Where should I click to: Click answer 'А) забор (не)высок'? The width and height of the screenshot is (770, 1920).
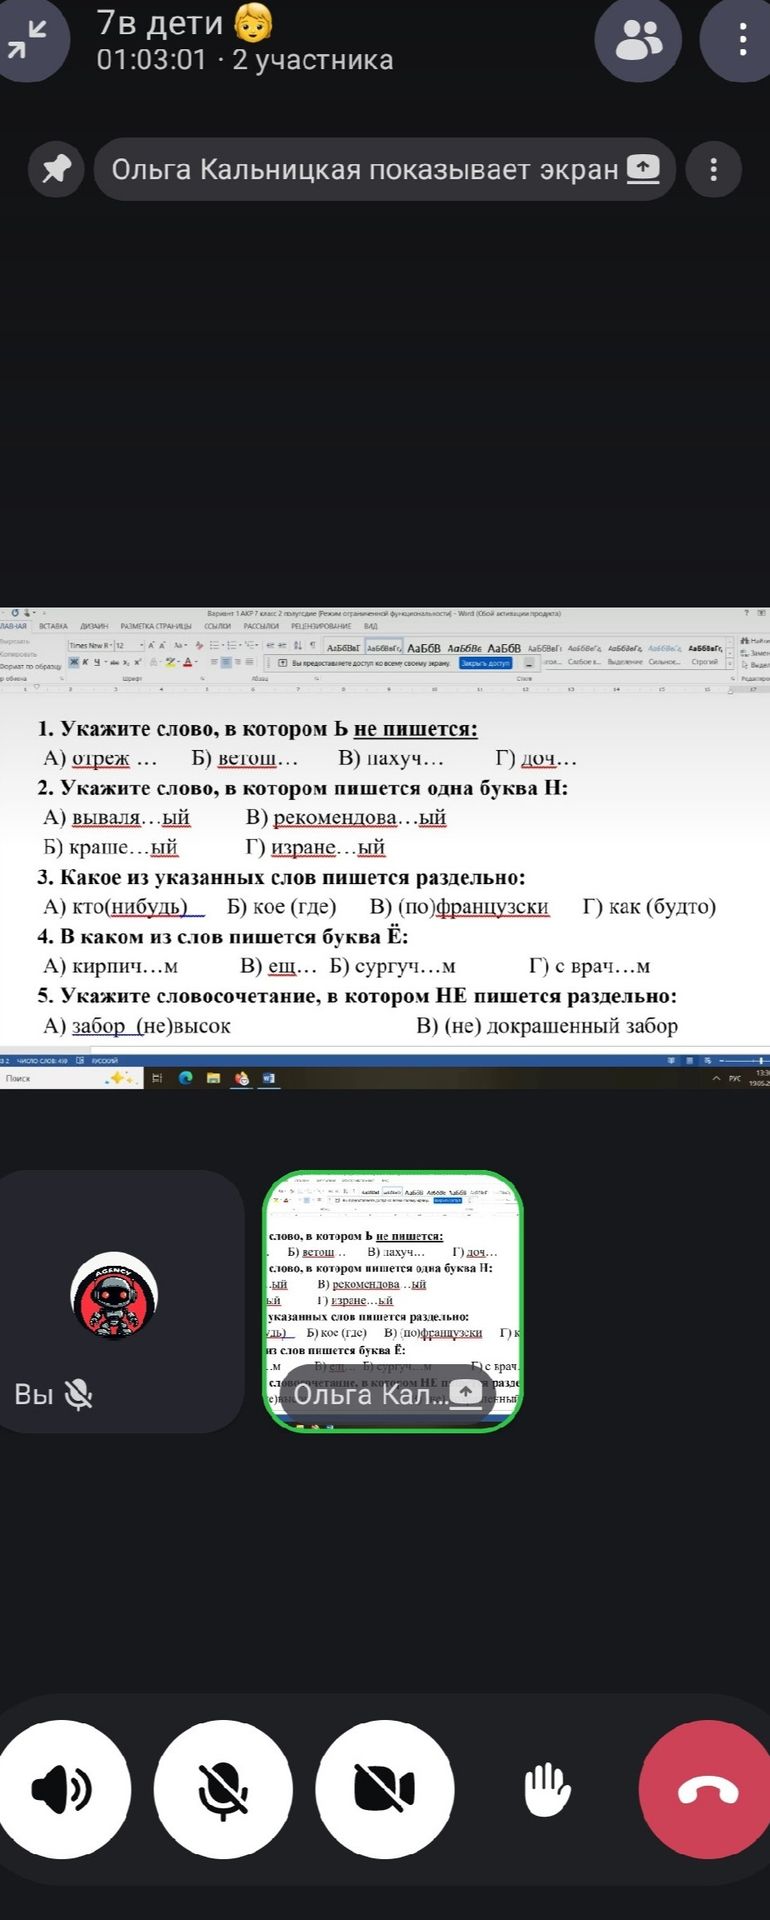tap(137, 1026)
